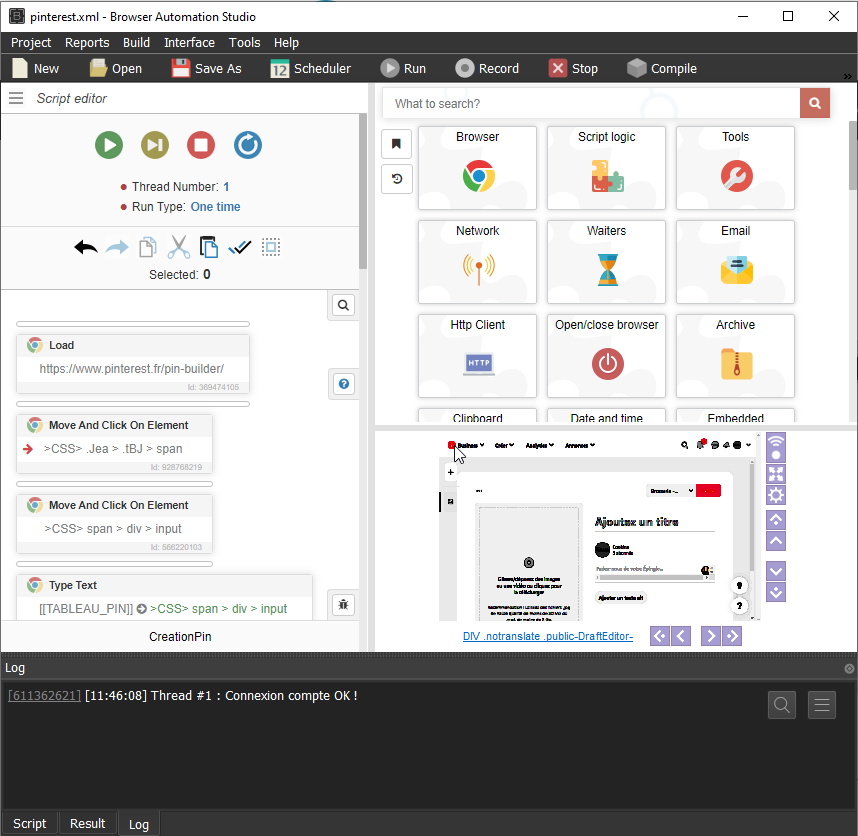Change Run Type One time
858x836 pixels.
point(215,207)
